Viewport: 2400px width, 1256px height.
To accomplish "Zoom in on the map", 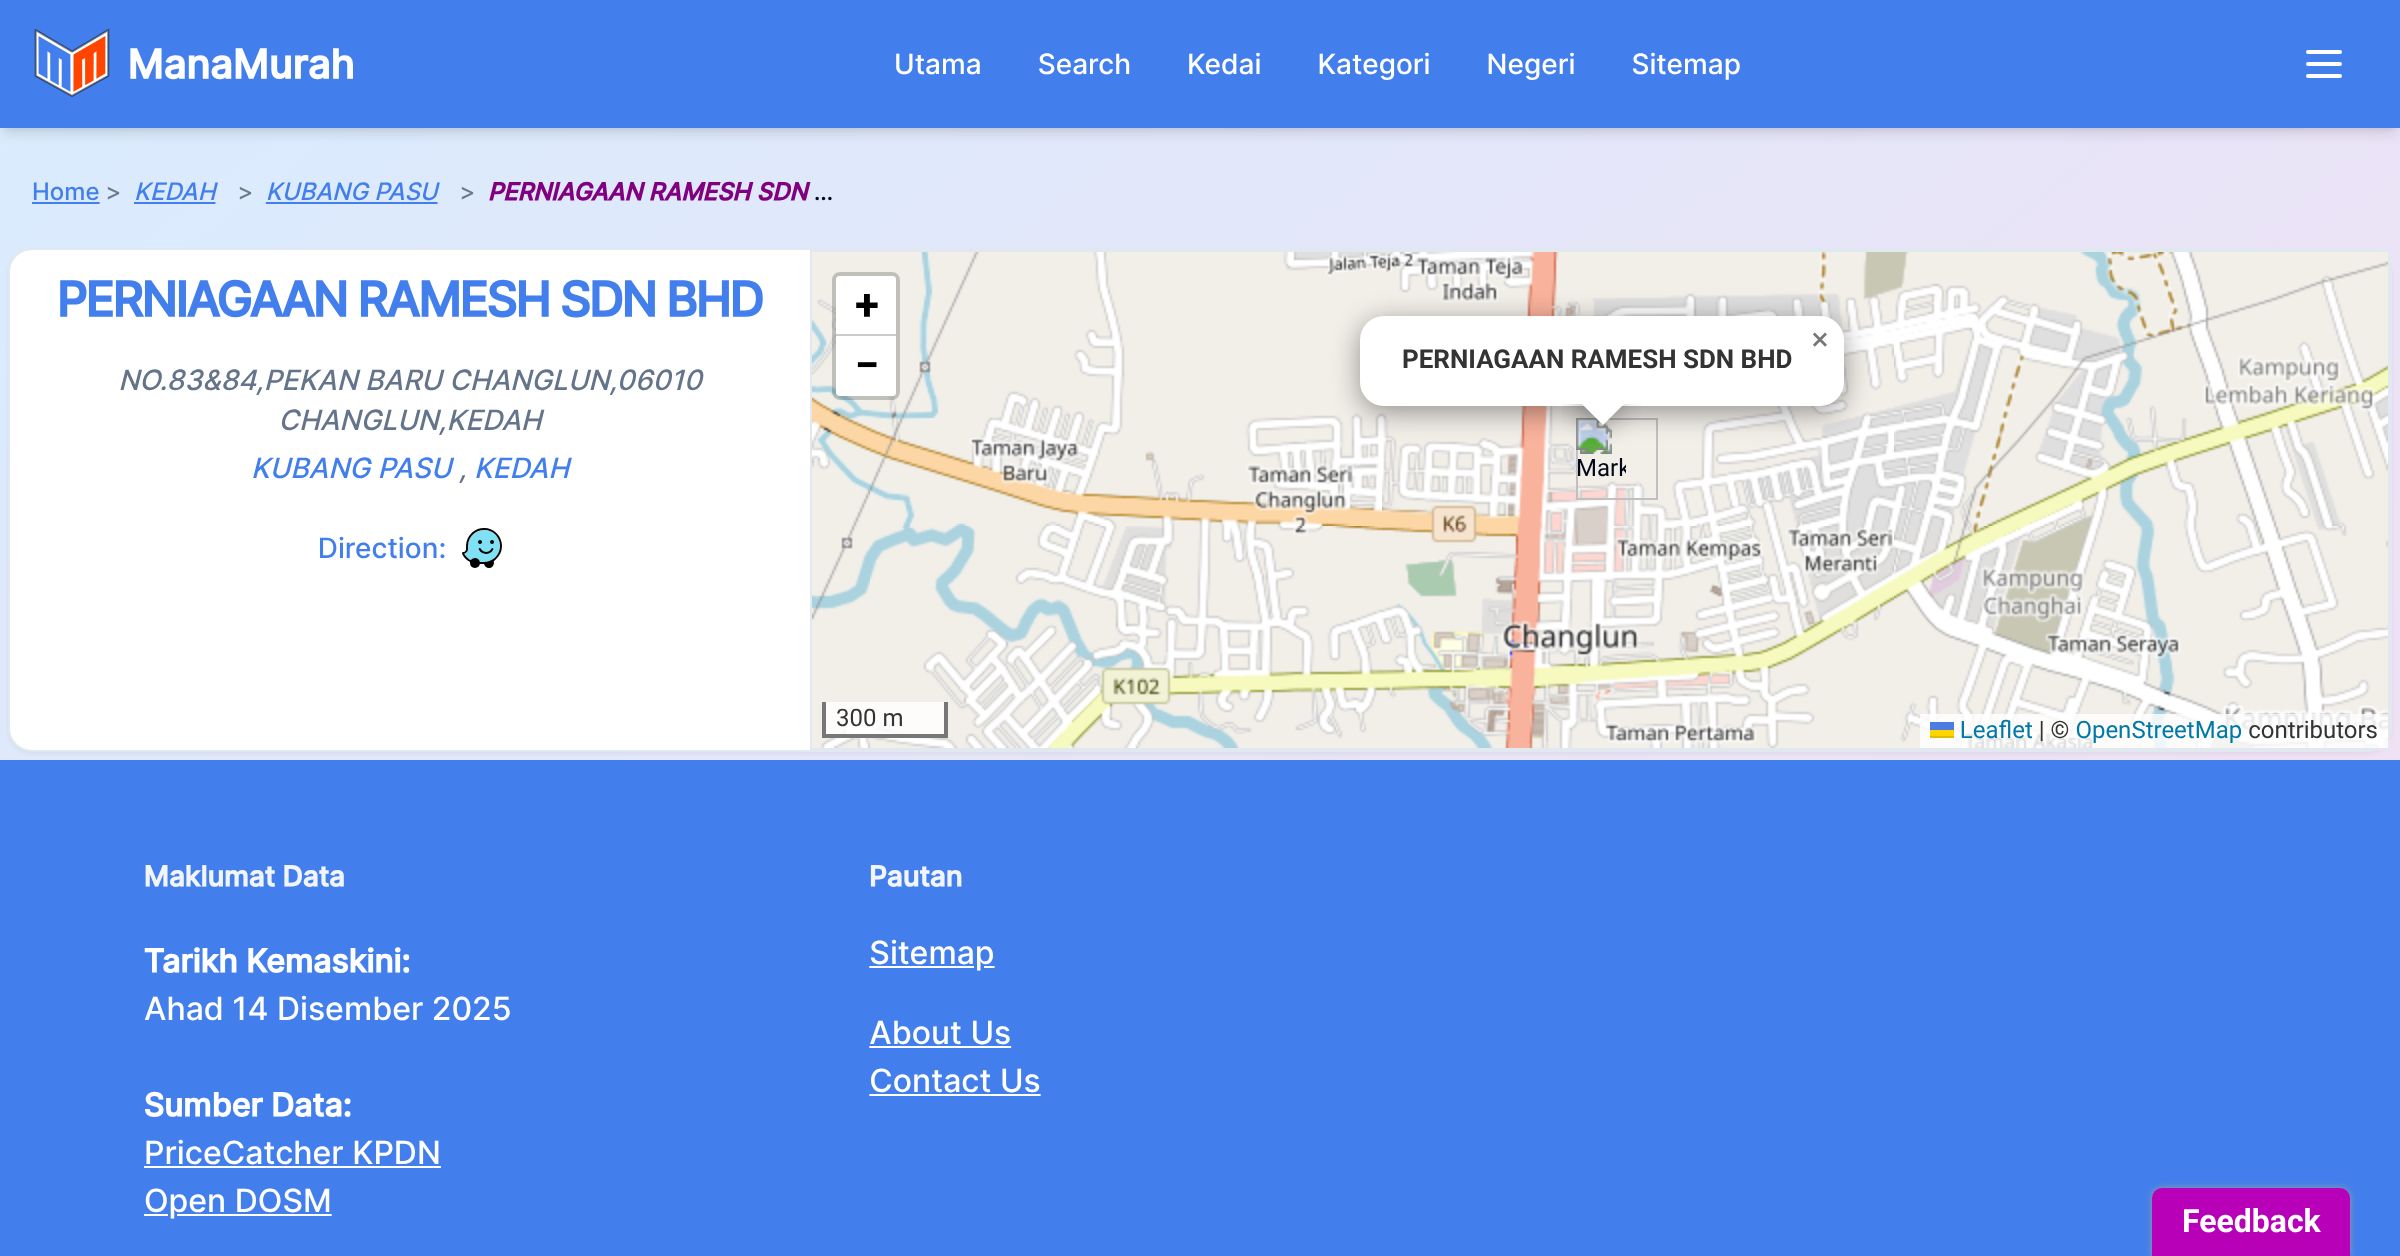I will tap(866, 305).
